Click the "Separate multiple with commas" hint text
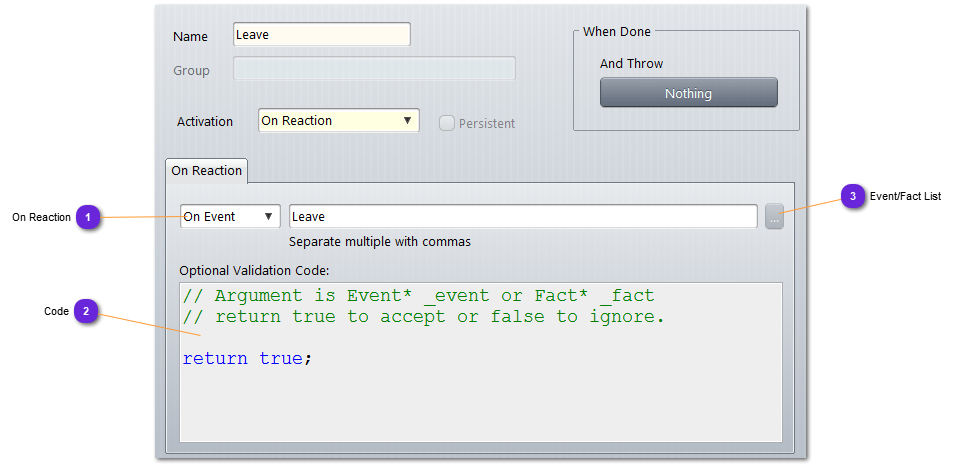Screen dimensions: 957x467 click(x=379, y=242)
